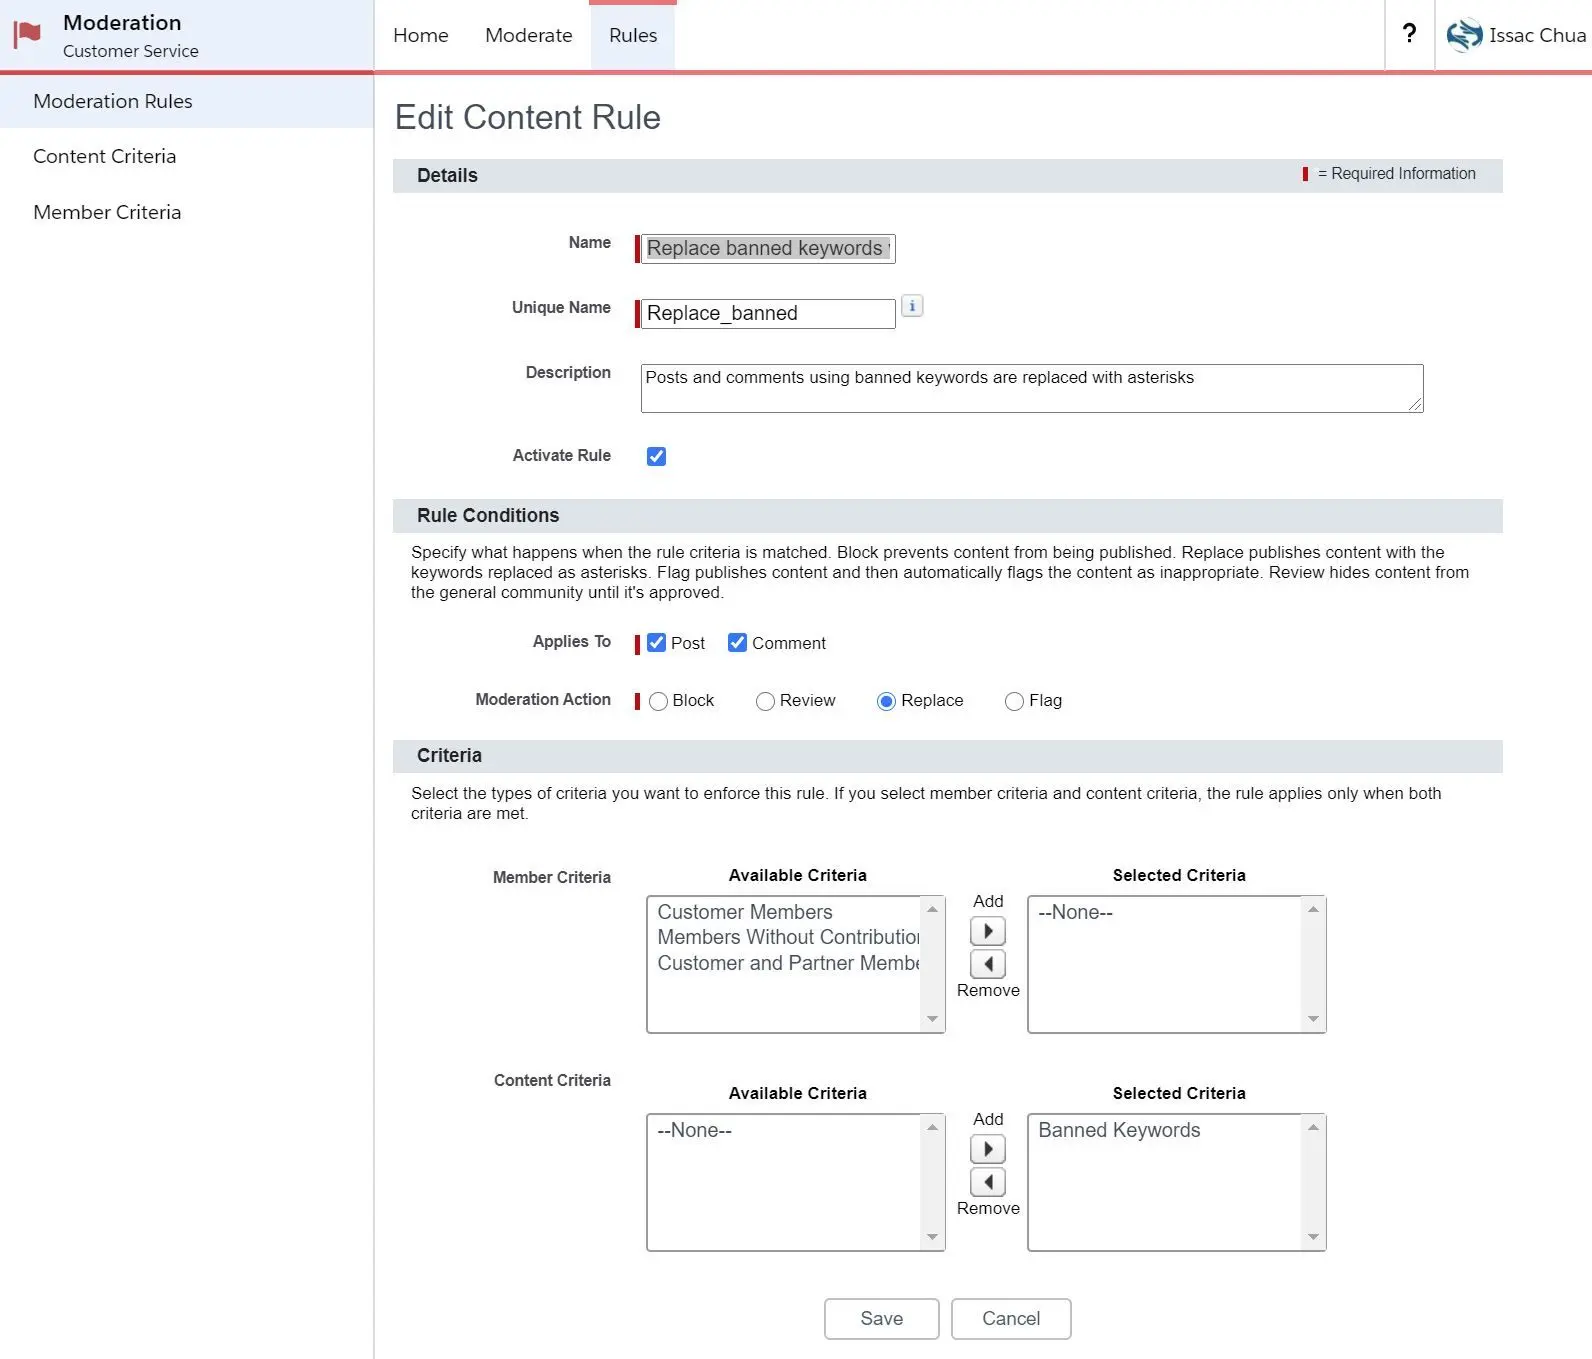Click Remove arrow for Content Criteria

coord(988,1182)
